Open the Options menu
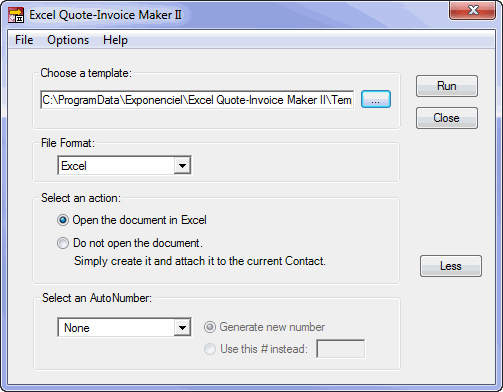This screenshot has height=392, width=503. 68,40
